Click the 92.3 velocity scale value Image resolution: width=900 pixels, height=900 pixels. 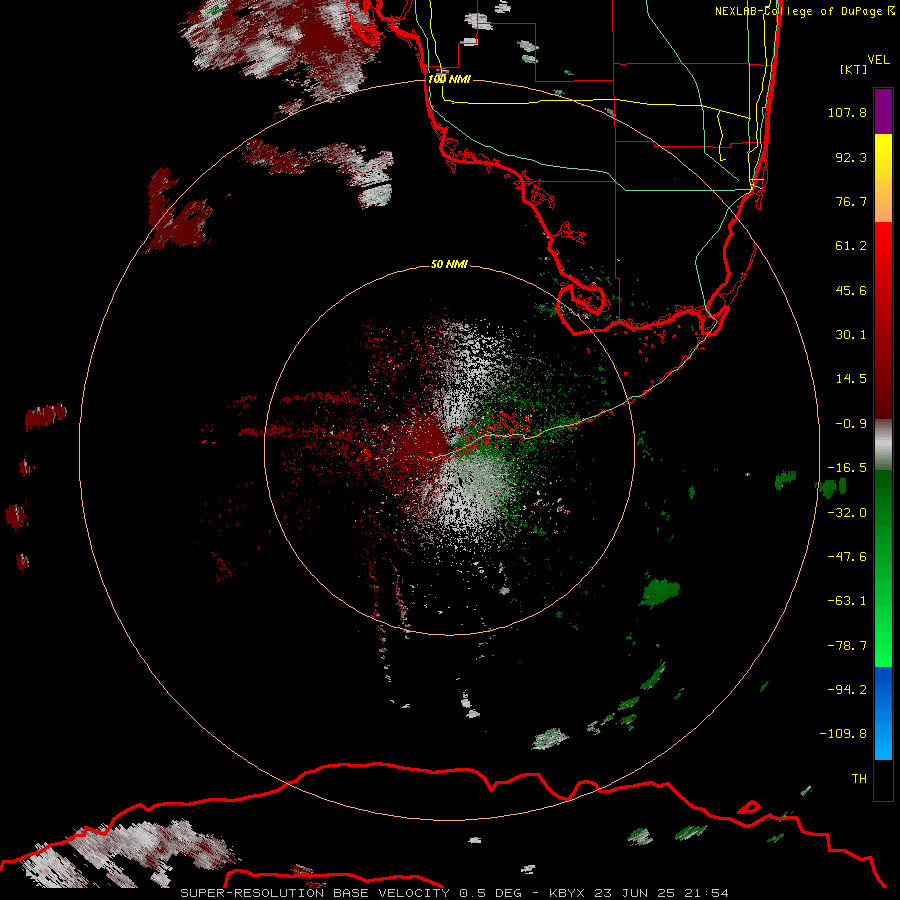click(851, 157)
